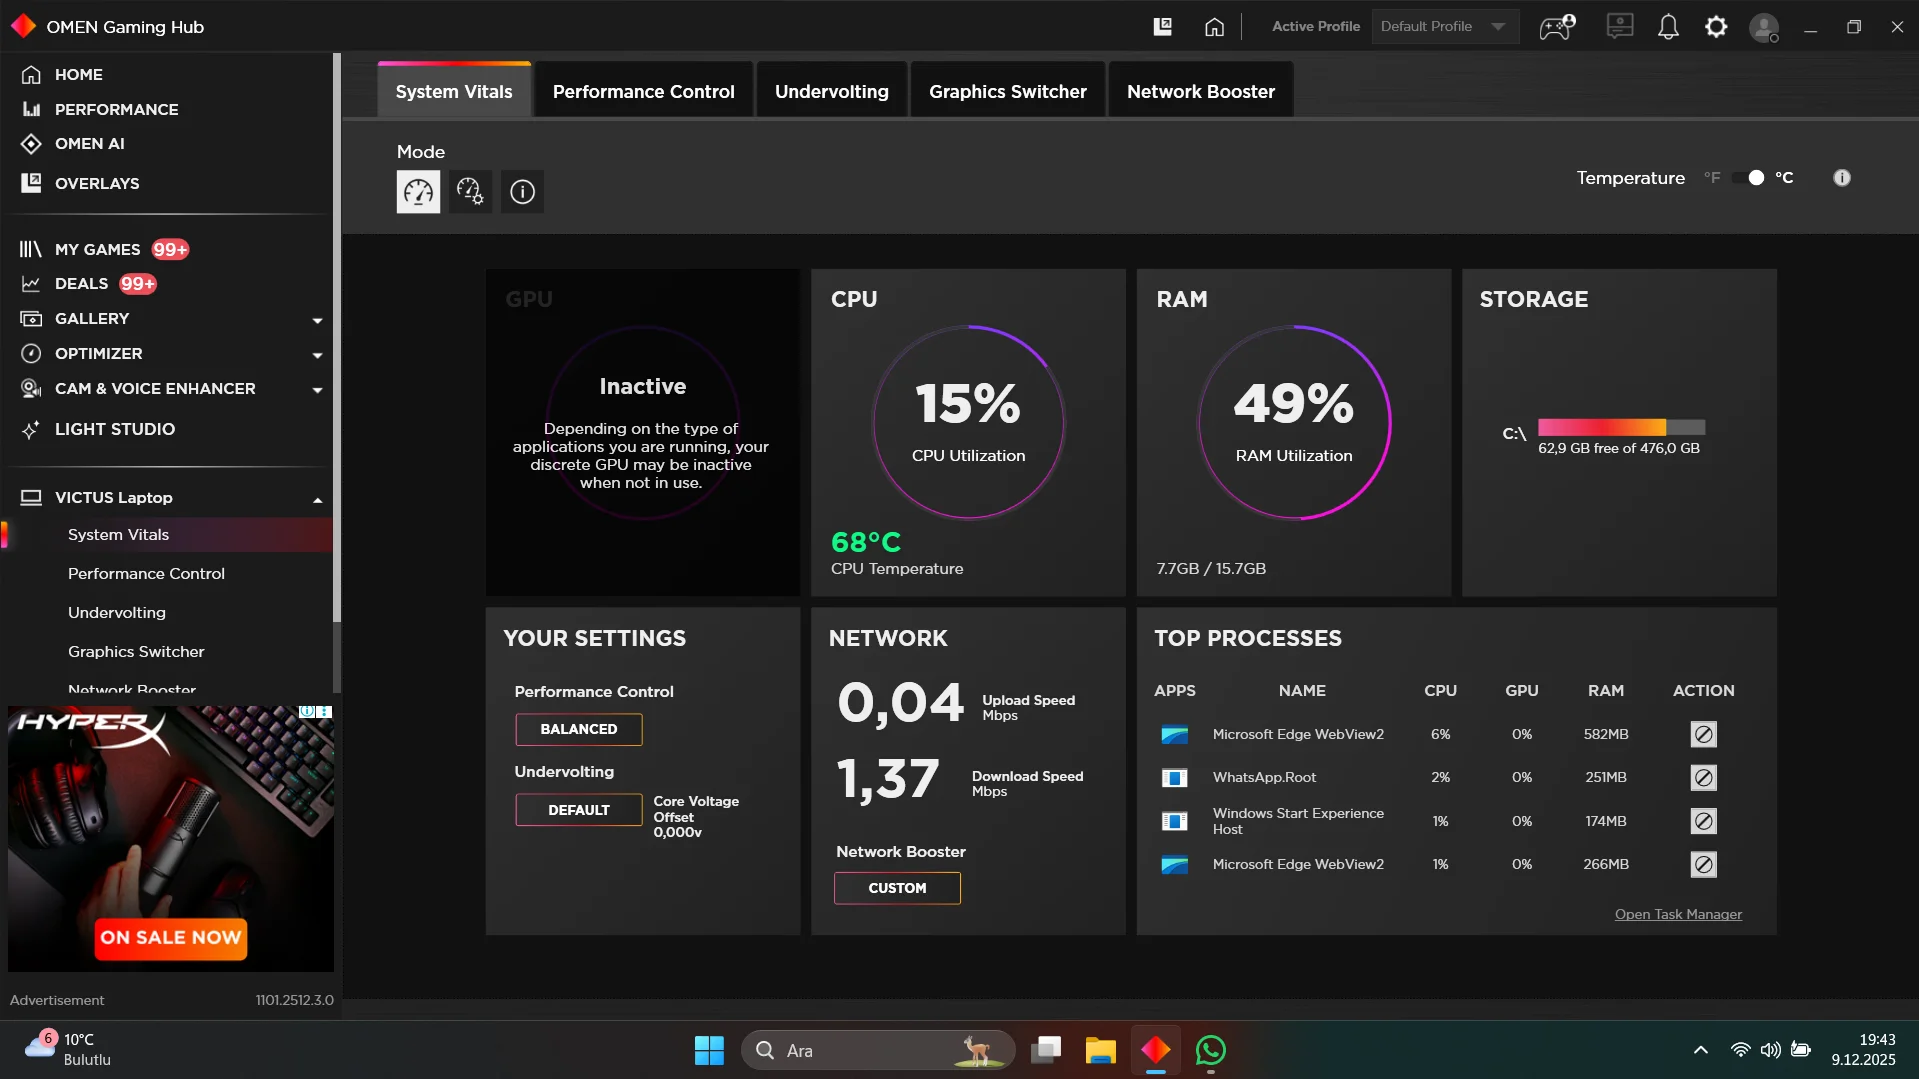Open the Task Manager link
The width and height of the screenshot is (1919, 1079).
pos(1678,914)
